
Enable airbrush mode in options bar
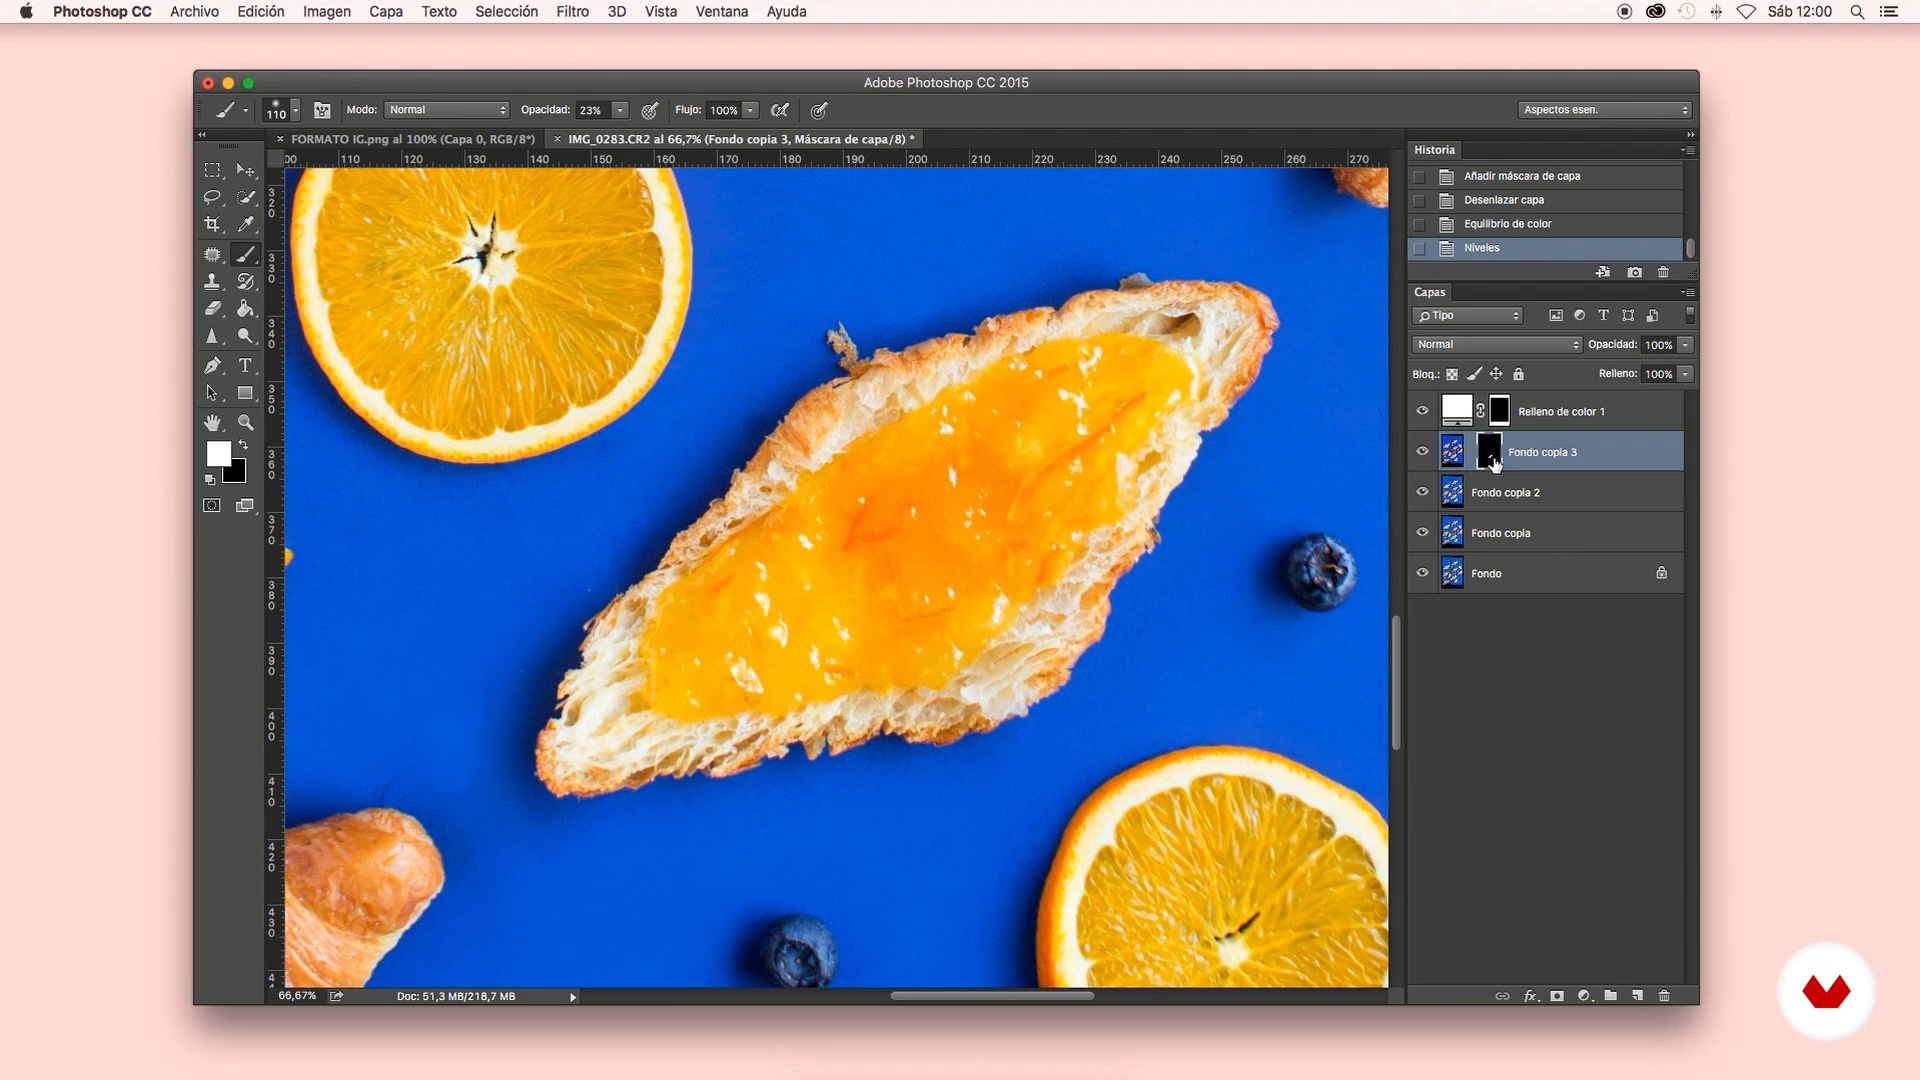780,110
